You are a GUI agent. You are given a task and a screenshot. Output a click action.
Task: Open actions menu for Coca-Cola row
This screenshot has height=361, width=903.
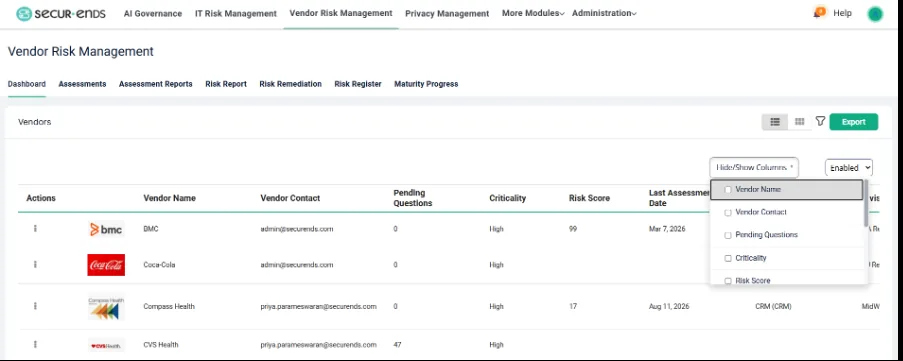point(35,264)
